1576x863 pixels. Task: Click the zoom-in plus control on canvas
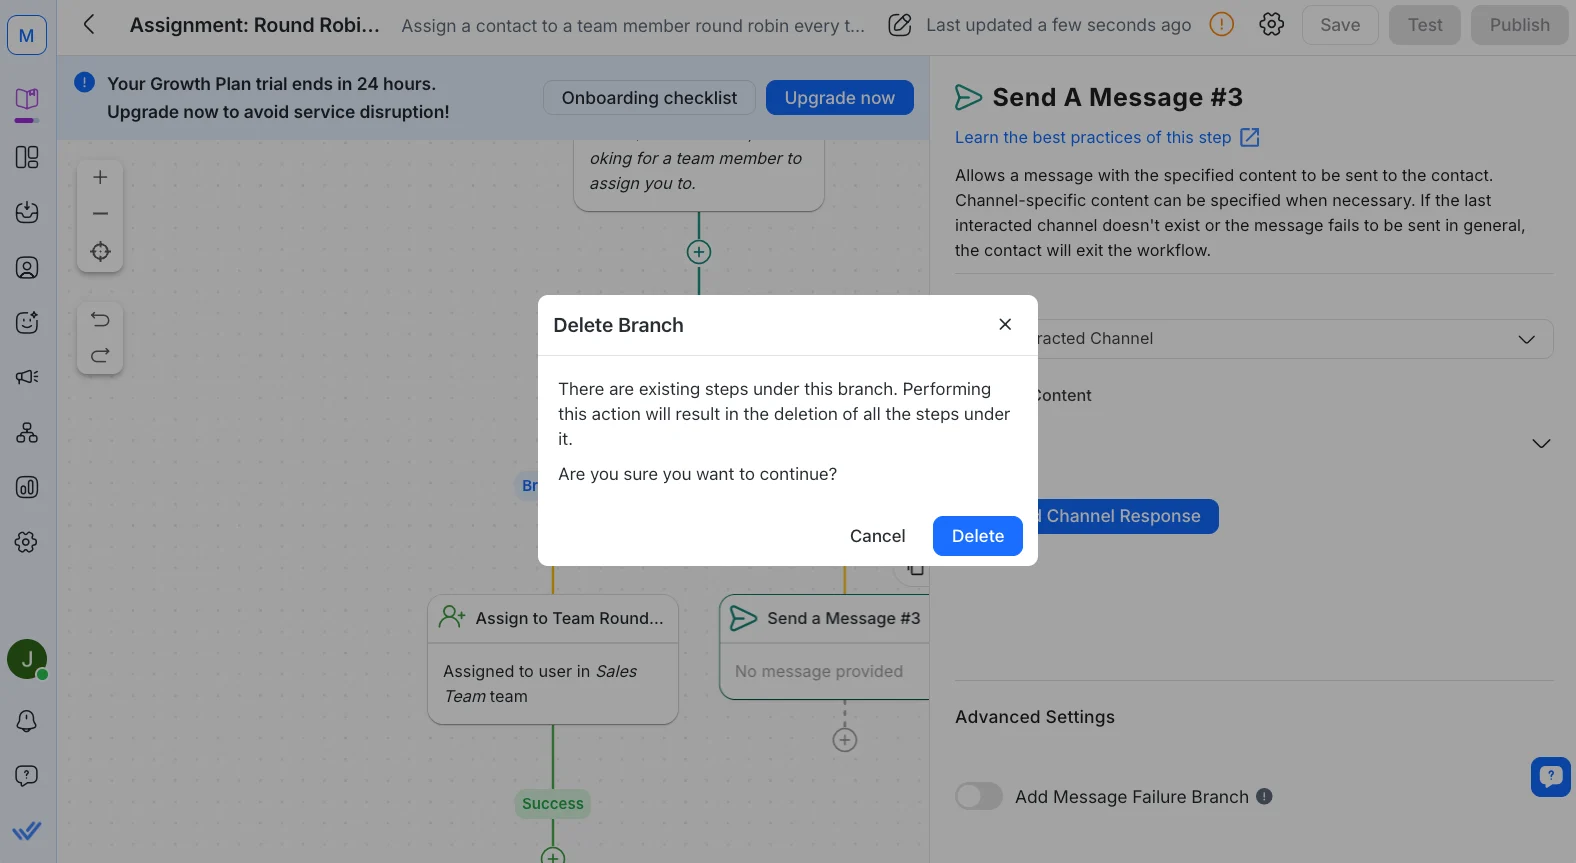pyautogui.click(x=100, y=176)
